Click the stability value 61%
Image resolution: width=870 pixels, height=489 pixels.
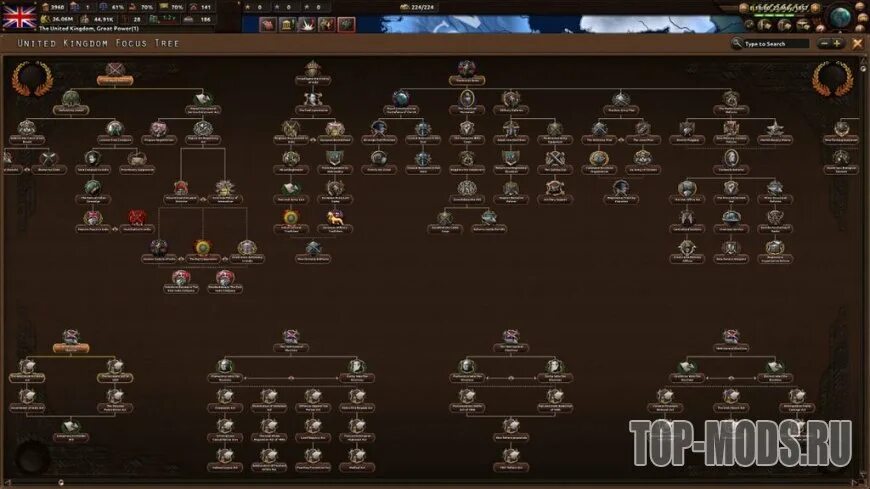point(117,7)
